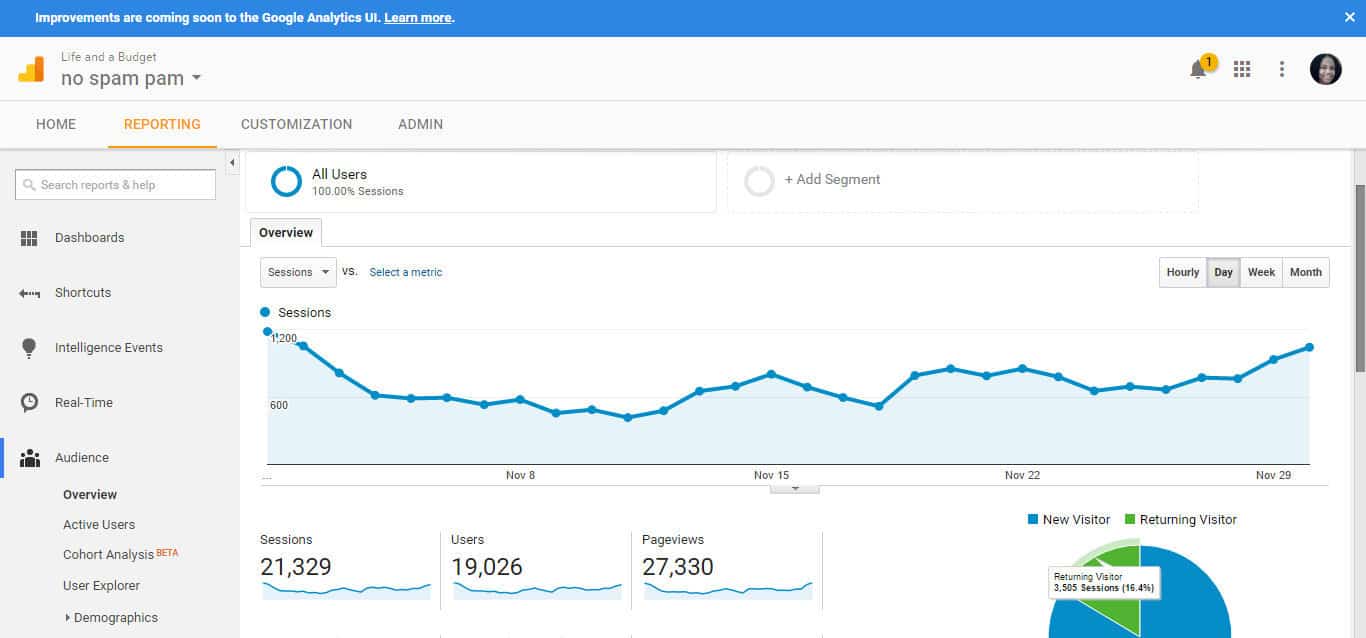
Task: Click the Add Segment circle icon
Action: point(760,181)
